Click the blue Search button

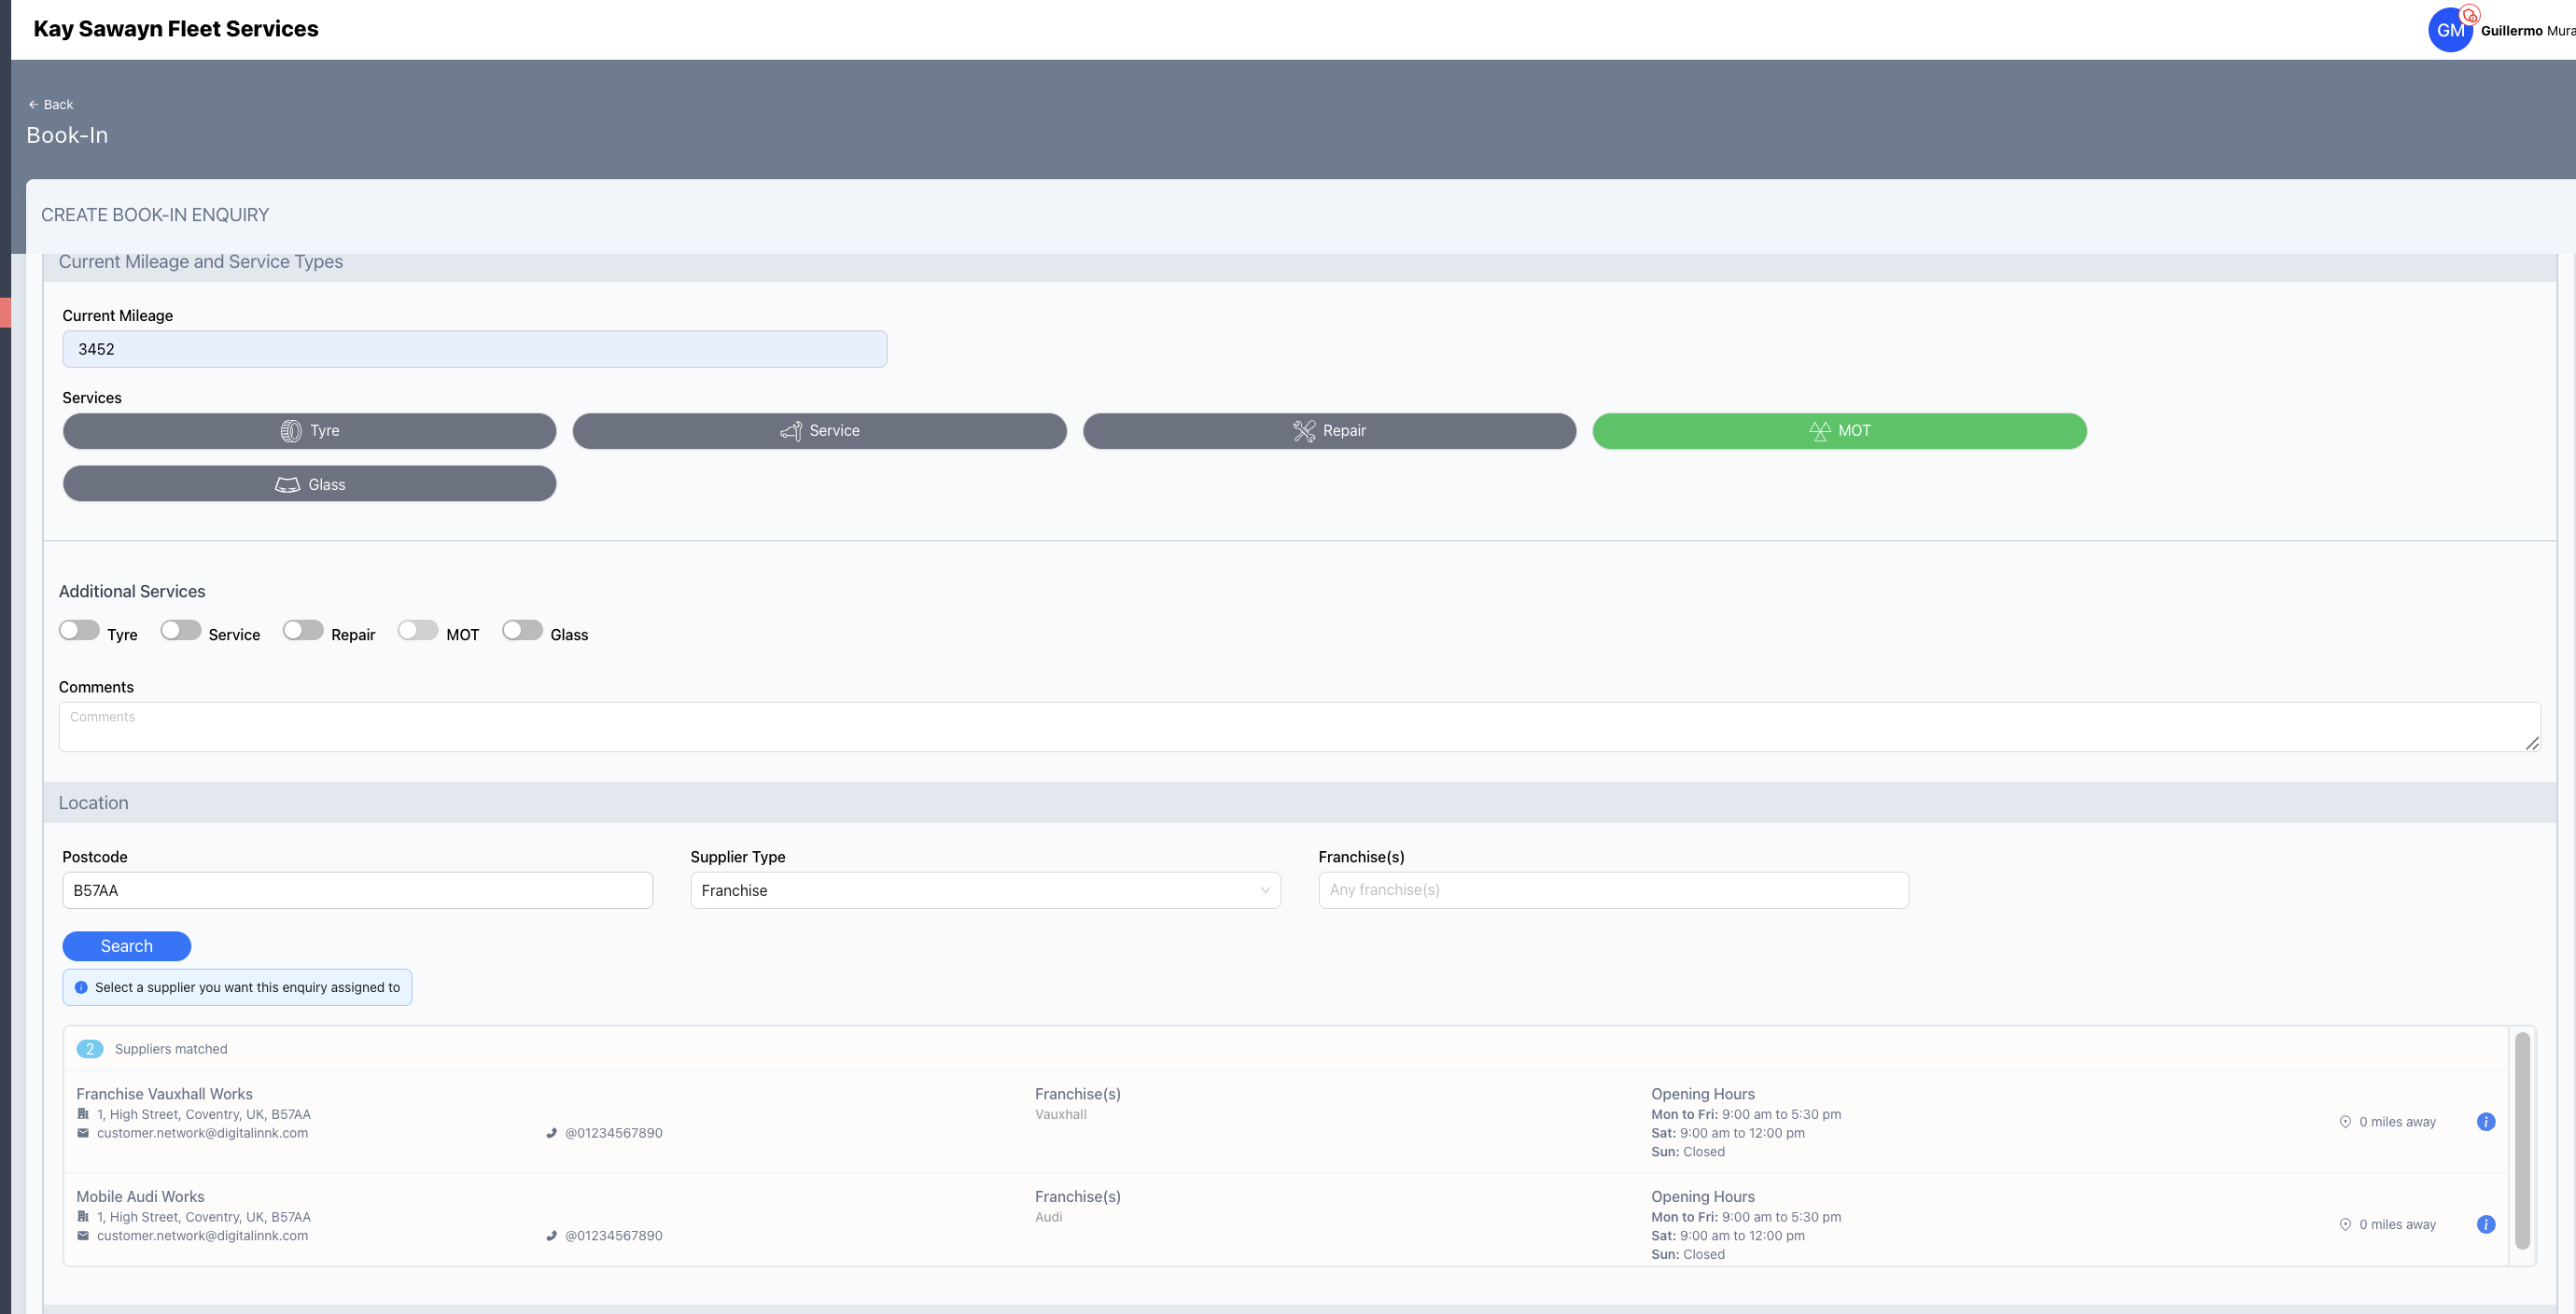[127, 946]
